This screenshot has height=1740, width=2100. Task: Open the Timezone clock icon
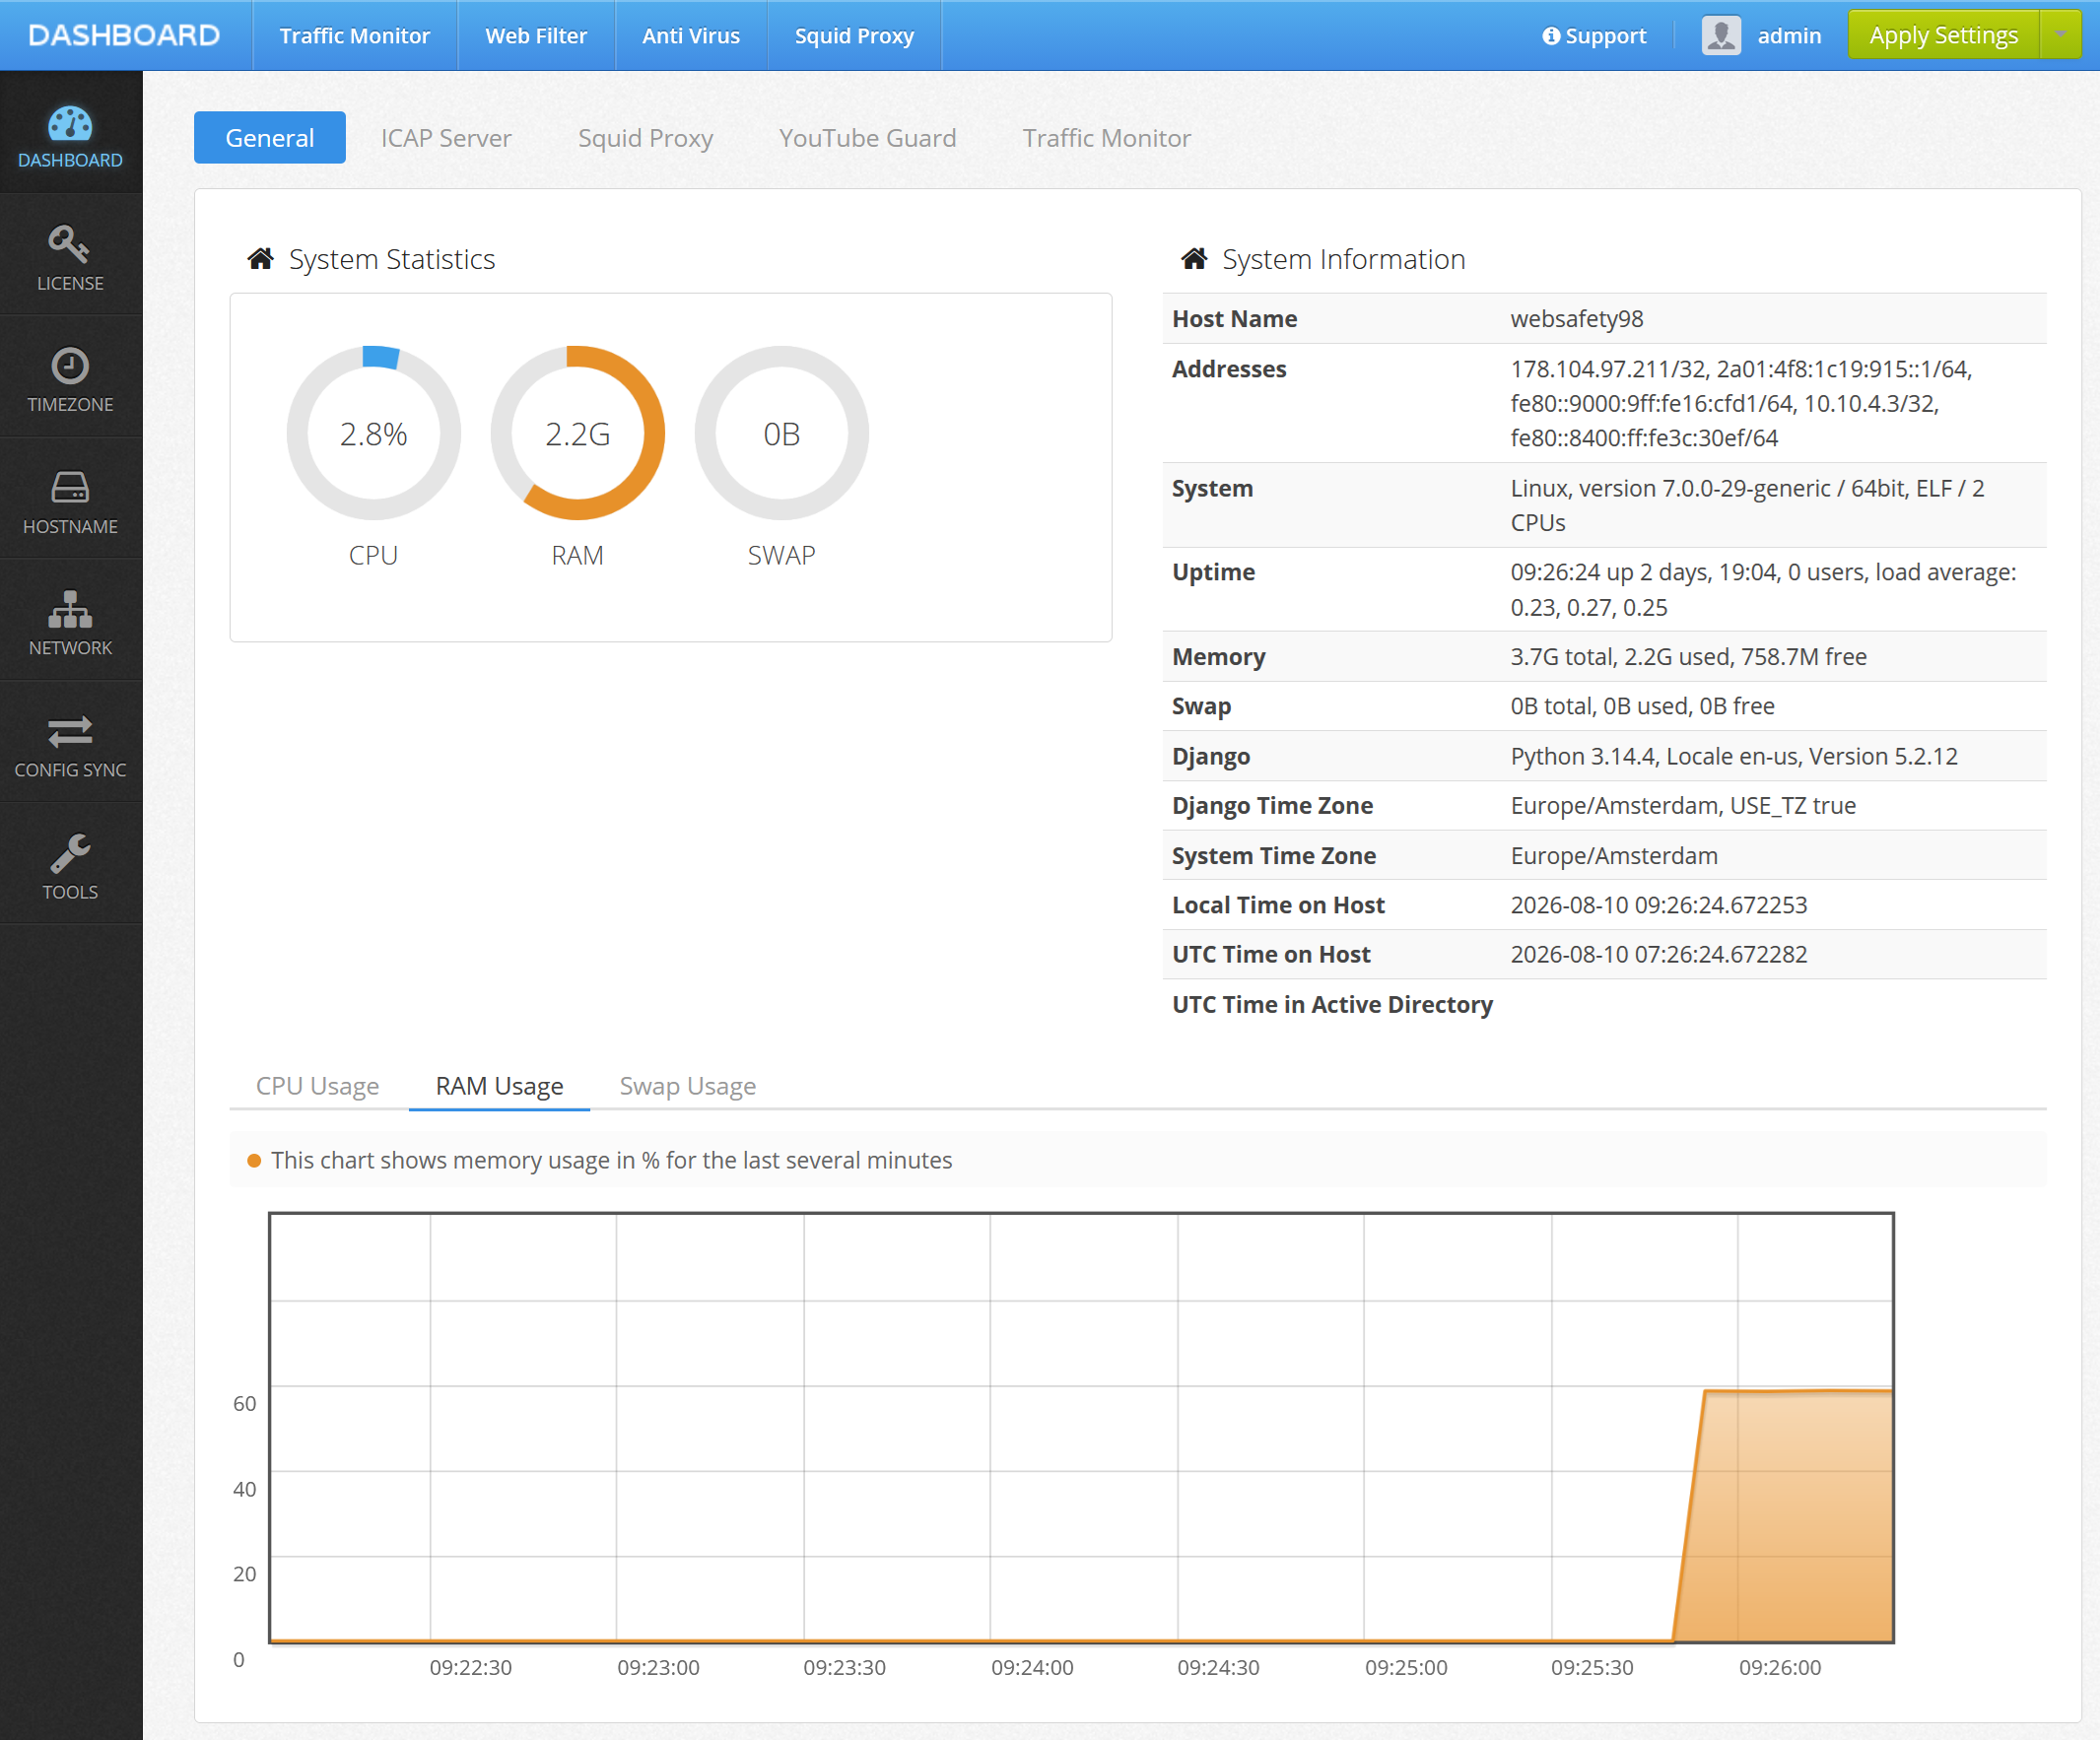click(x=70, y=365)
